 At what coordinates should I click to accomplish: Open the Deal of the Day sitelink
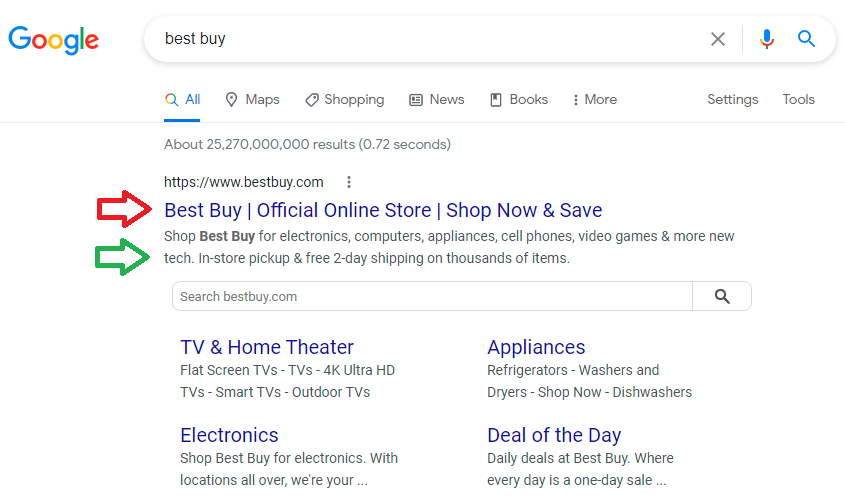coord(554,435)
